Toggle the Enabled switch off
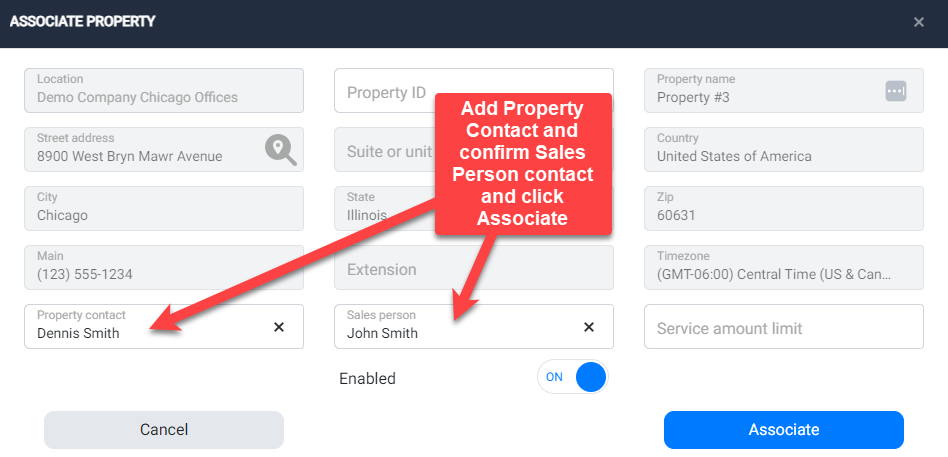Screen dimensions: 948x457 573,378
